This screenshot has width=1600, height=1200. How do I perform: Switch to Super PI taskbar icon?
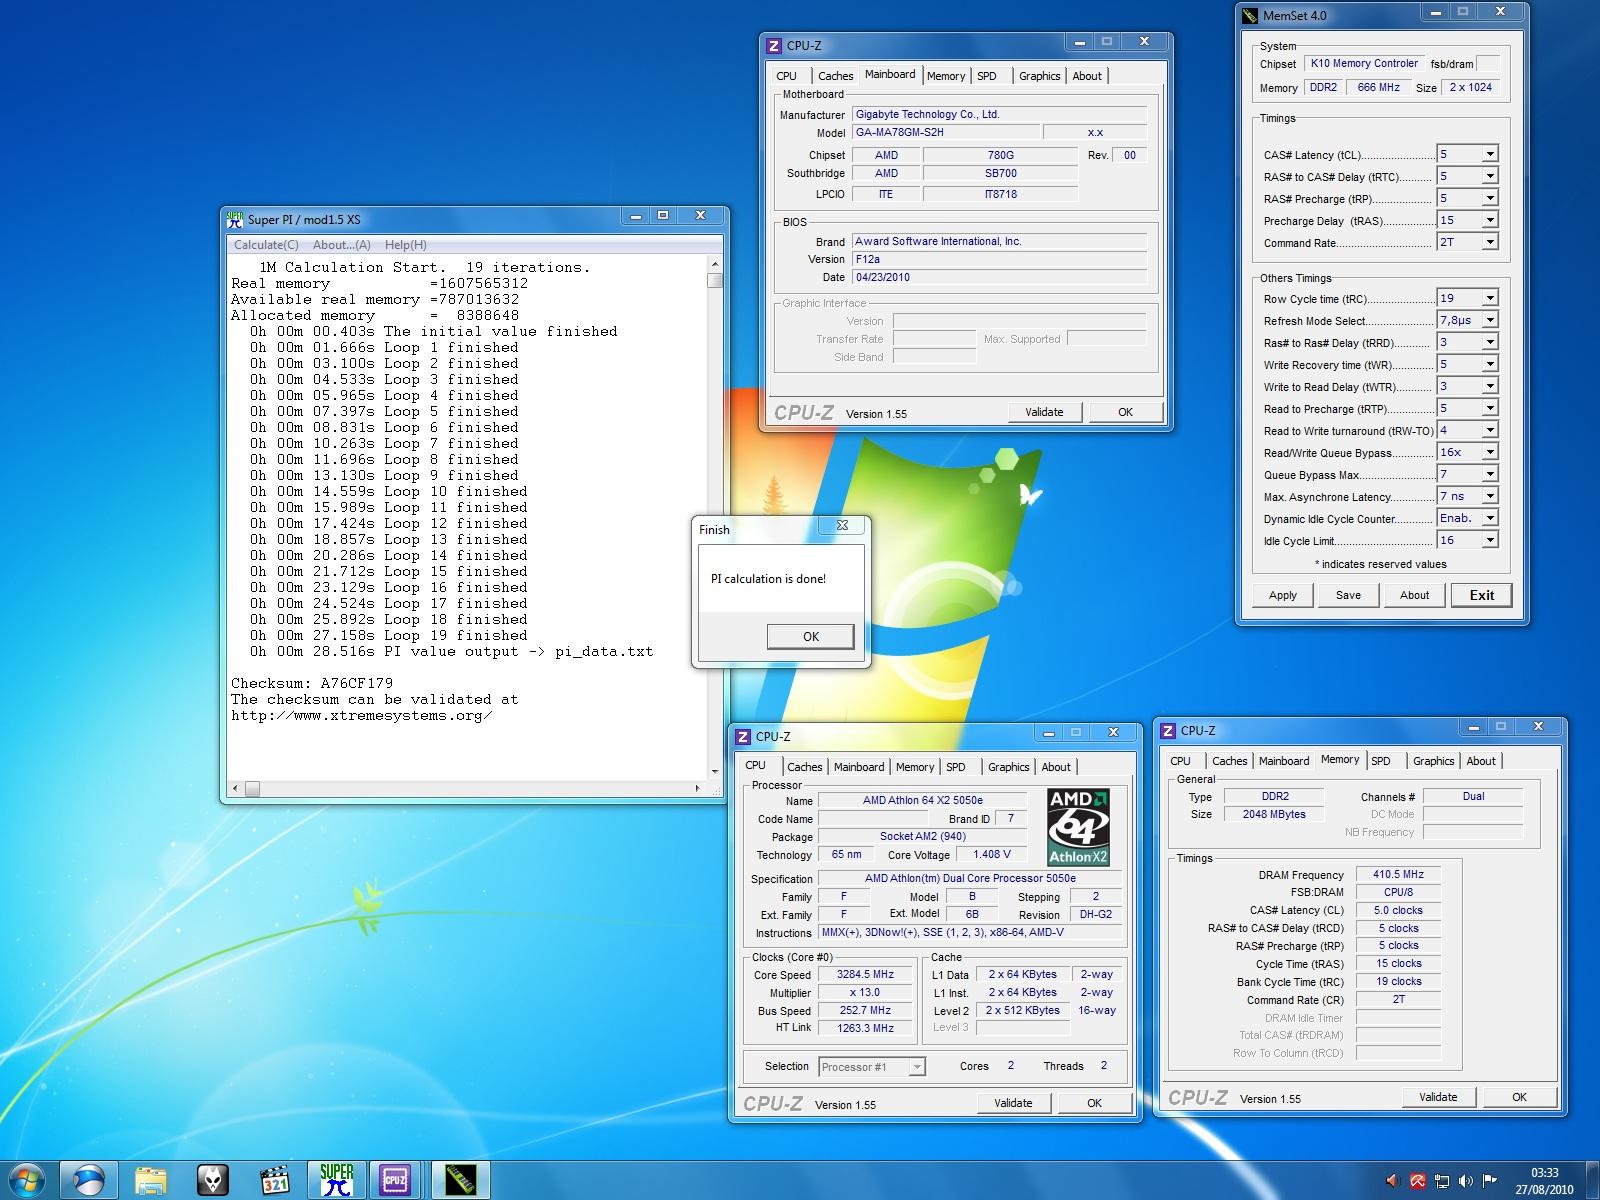337,1180
